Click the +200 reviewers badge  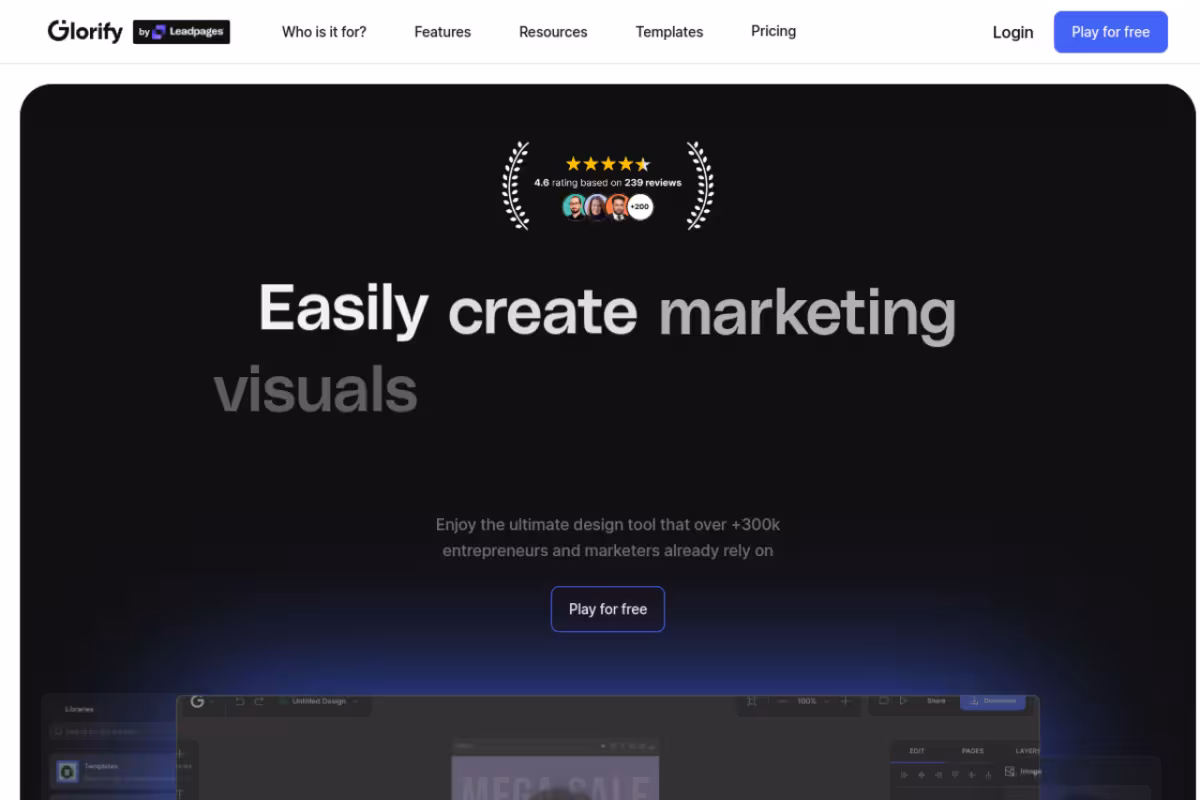(x=640, y=207)
